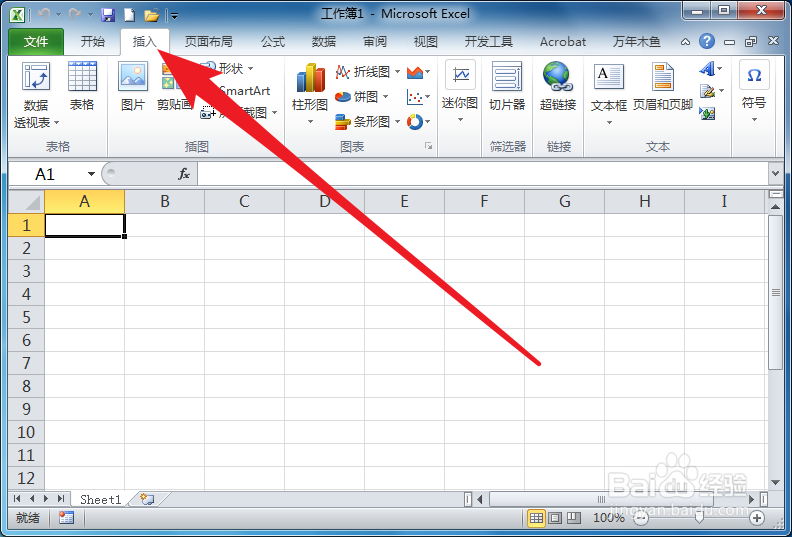Open the doughnut other-charts icon

point(418,121)
